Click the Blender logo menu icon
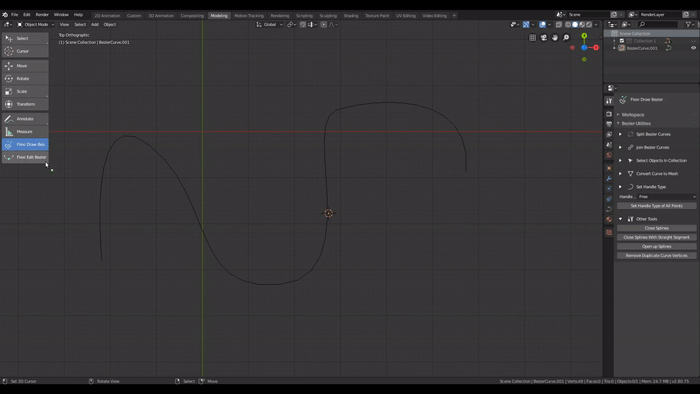Image resolution: width=700 pixels, height=394 pixels. (x=5, y=15)
